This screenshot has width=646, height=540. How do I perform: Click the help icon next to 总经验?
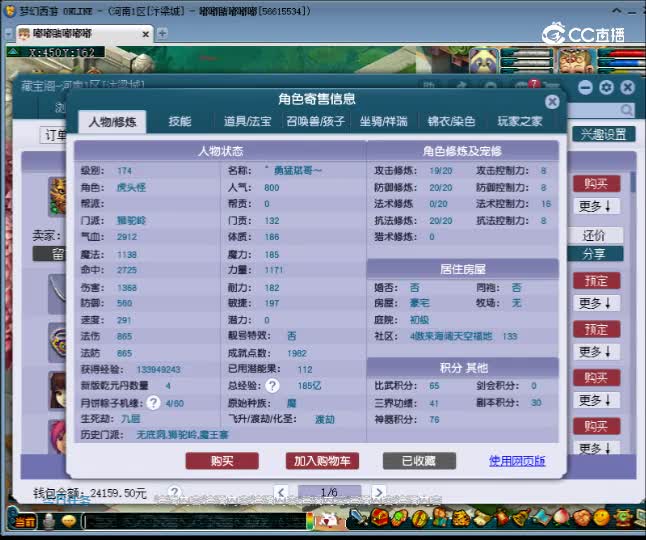[x=272, y=386]
